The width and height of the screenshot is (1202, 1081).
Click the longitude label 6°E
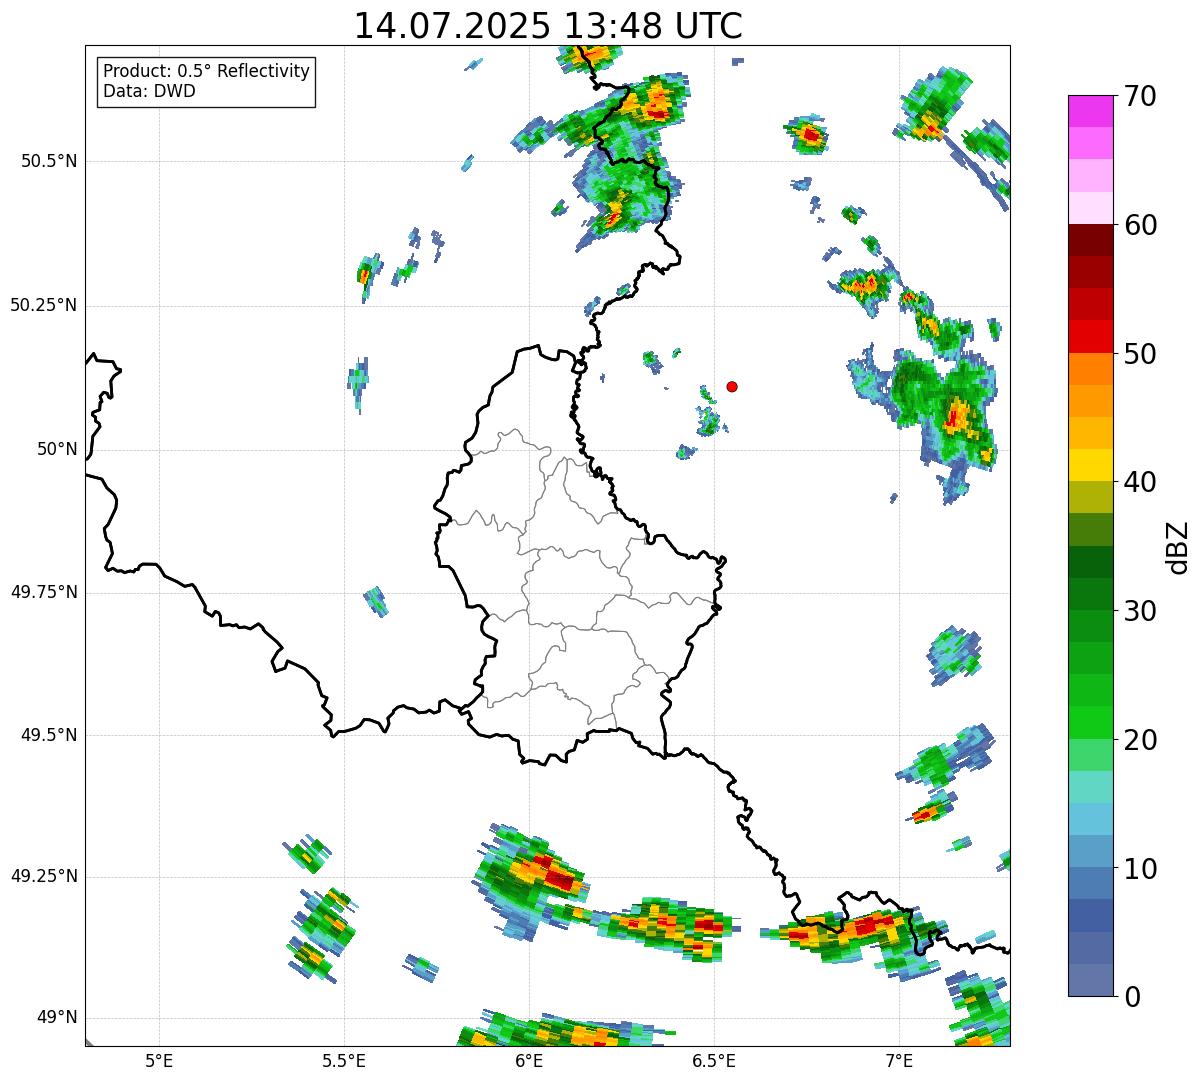pos(530,1061)
